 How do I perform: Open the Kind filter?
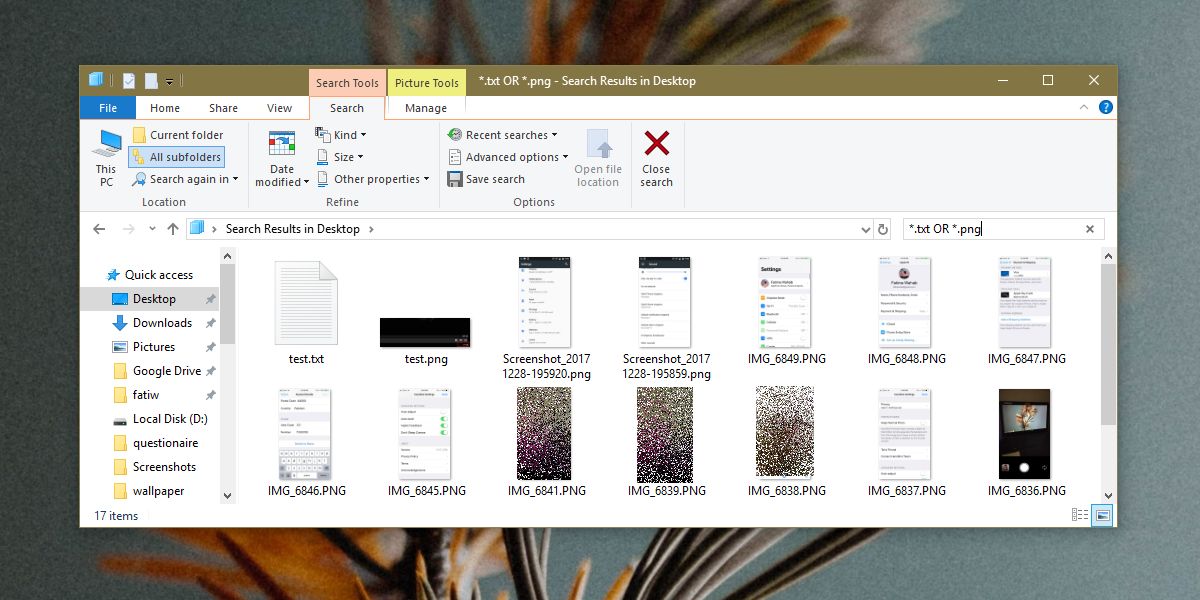pyautogui.click(x=340, y=134)
